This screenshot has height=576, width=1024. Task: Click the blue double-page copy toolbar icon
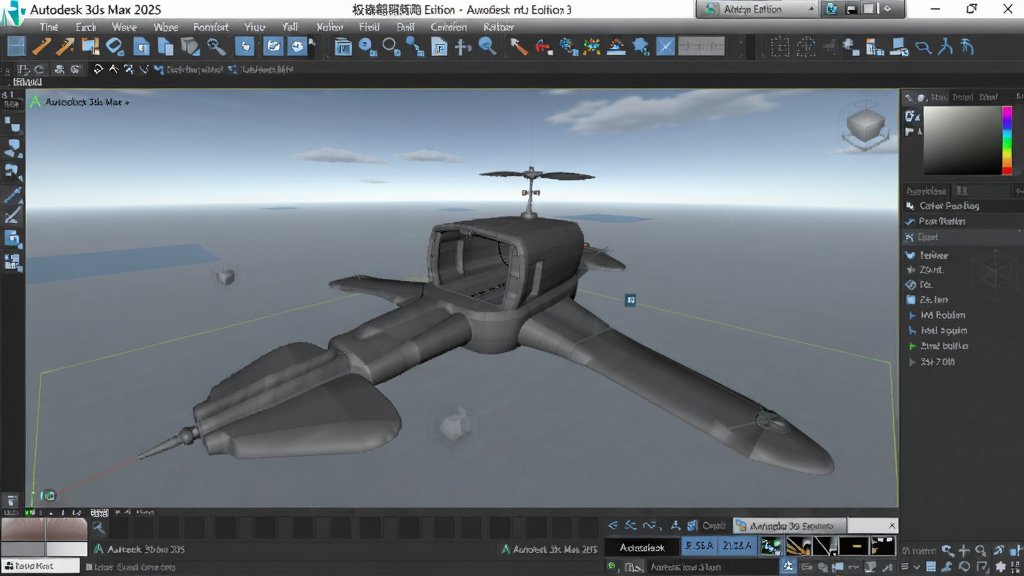click(x=166, y=46)
